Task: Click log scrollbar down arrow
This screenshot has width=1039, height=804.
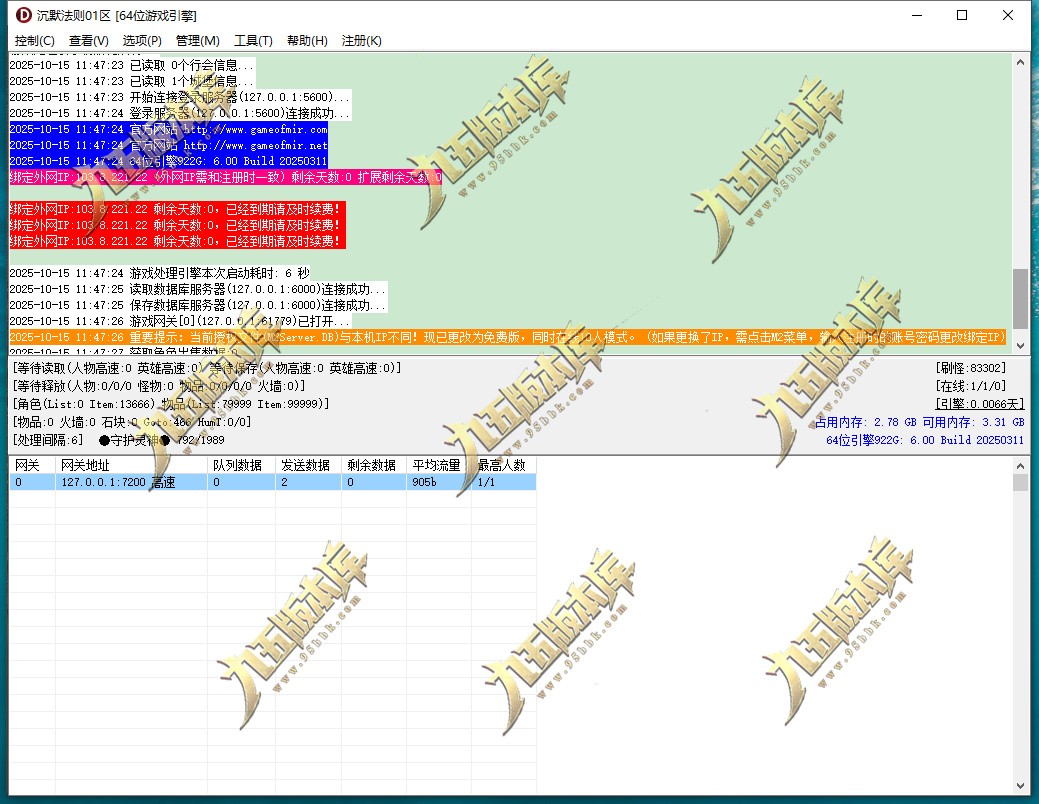Action: point(1020,345)
